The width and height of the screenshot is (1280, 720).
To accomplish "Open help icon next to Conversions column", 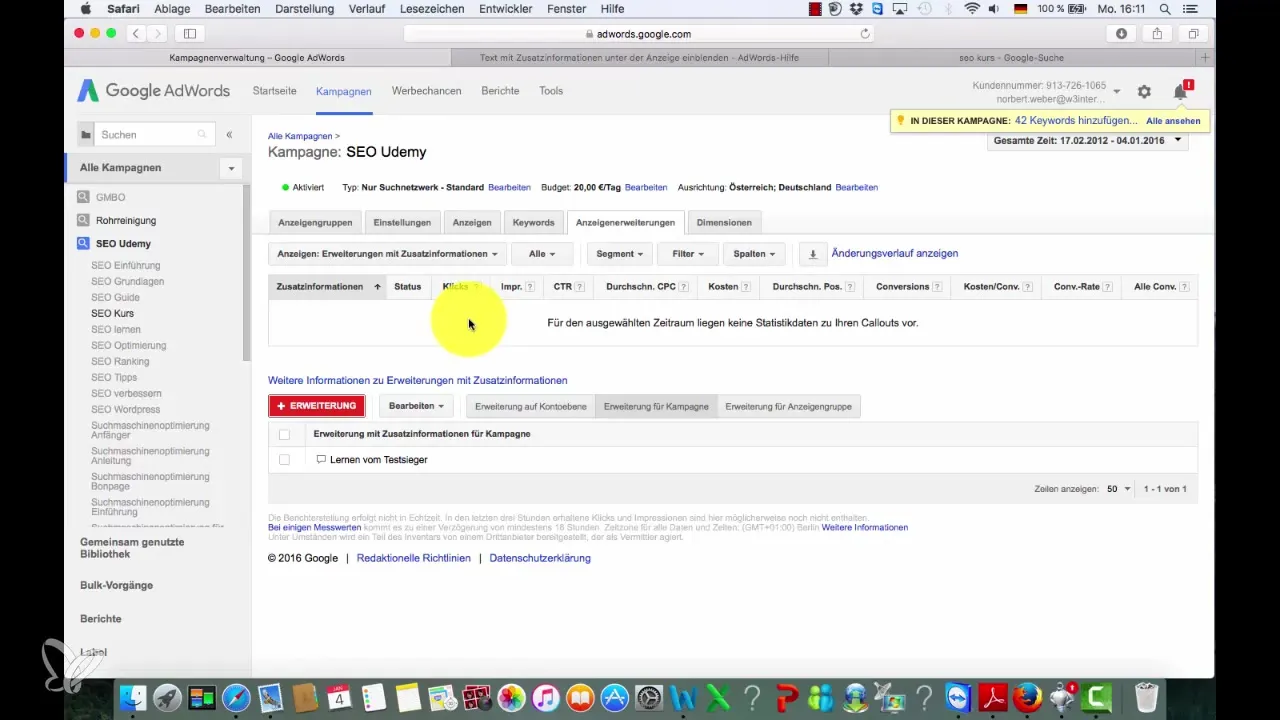I will (937, 287).
